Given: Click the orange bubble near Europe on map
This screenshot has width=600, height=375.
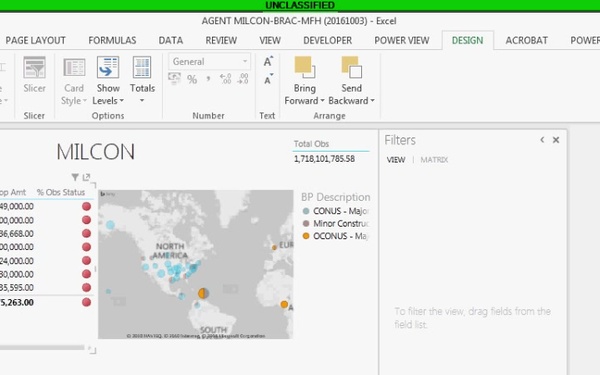Looking at the screenshot, I should click(x=274, y=248).
